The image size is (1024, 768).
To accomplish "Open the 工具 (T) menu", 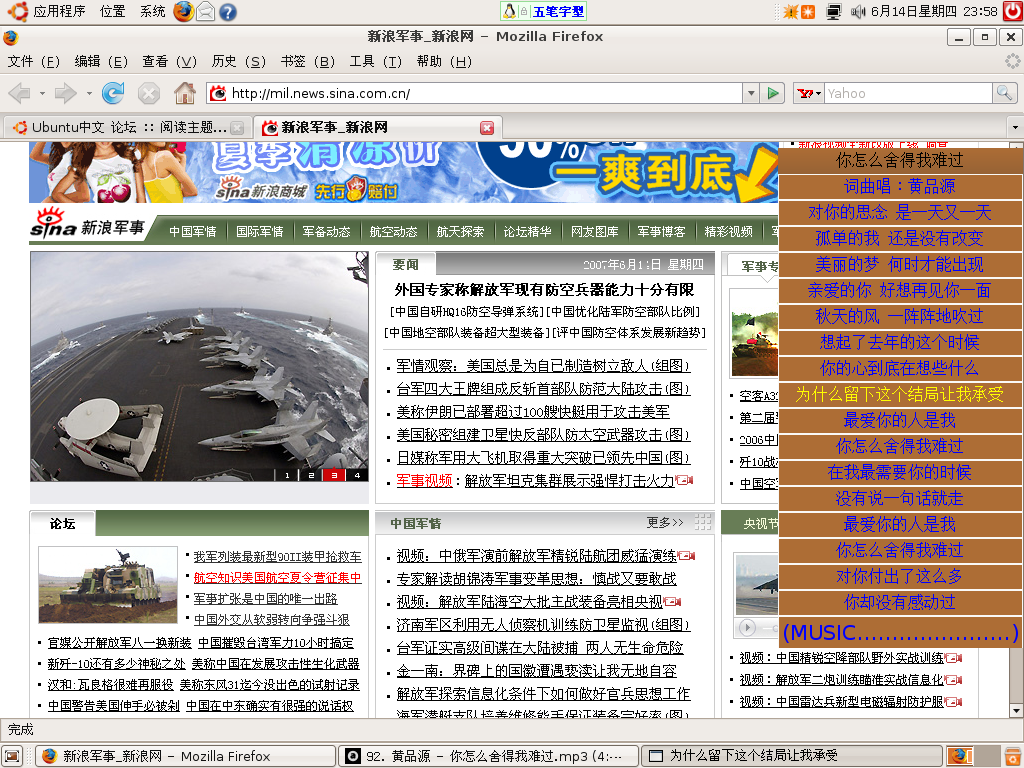I will click(376, 61).
